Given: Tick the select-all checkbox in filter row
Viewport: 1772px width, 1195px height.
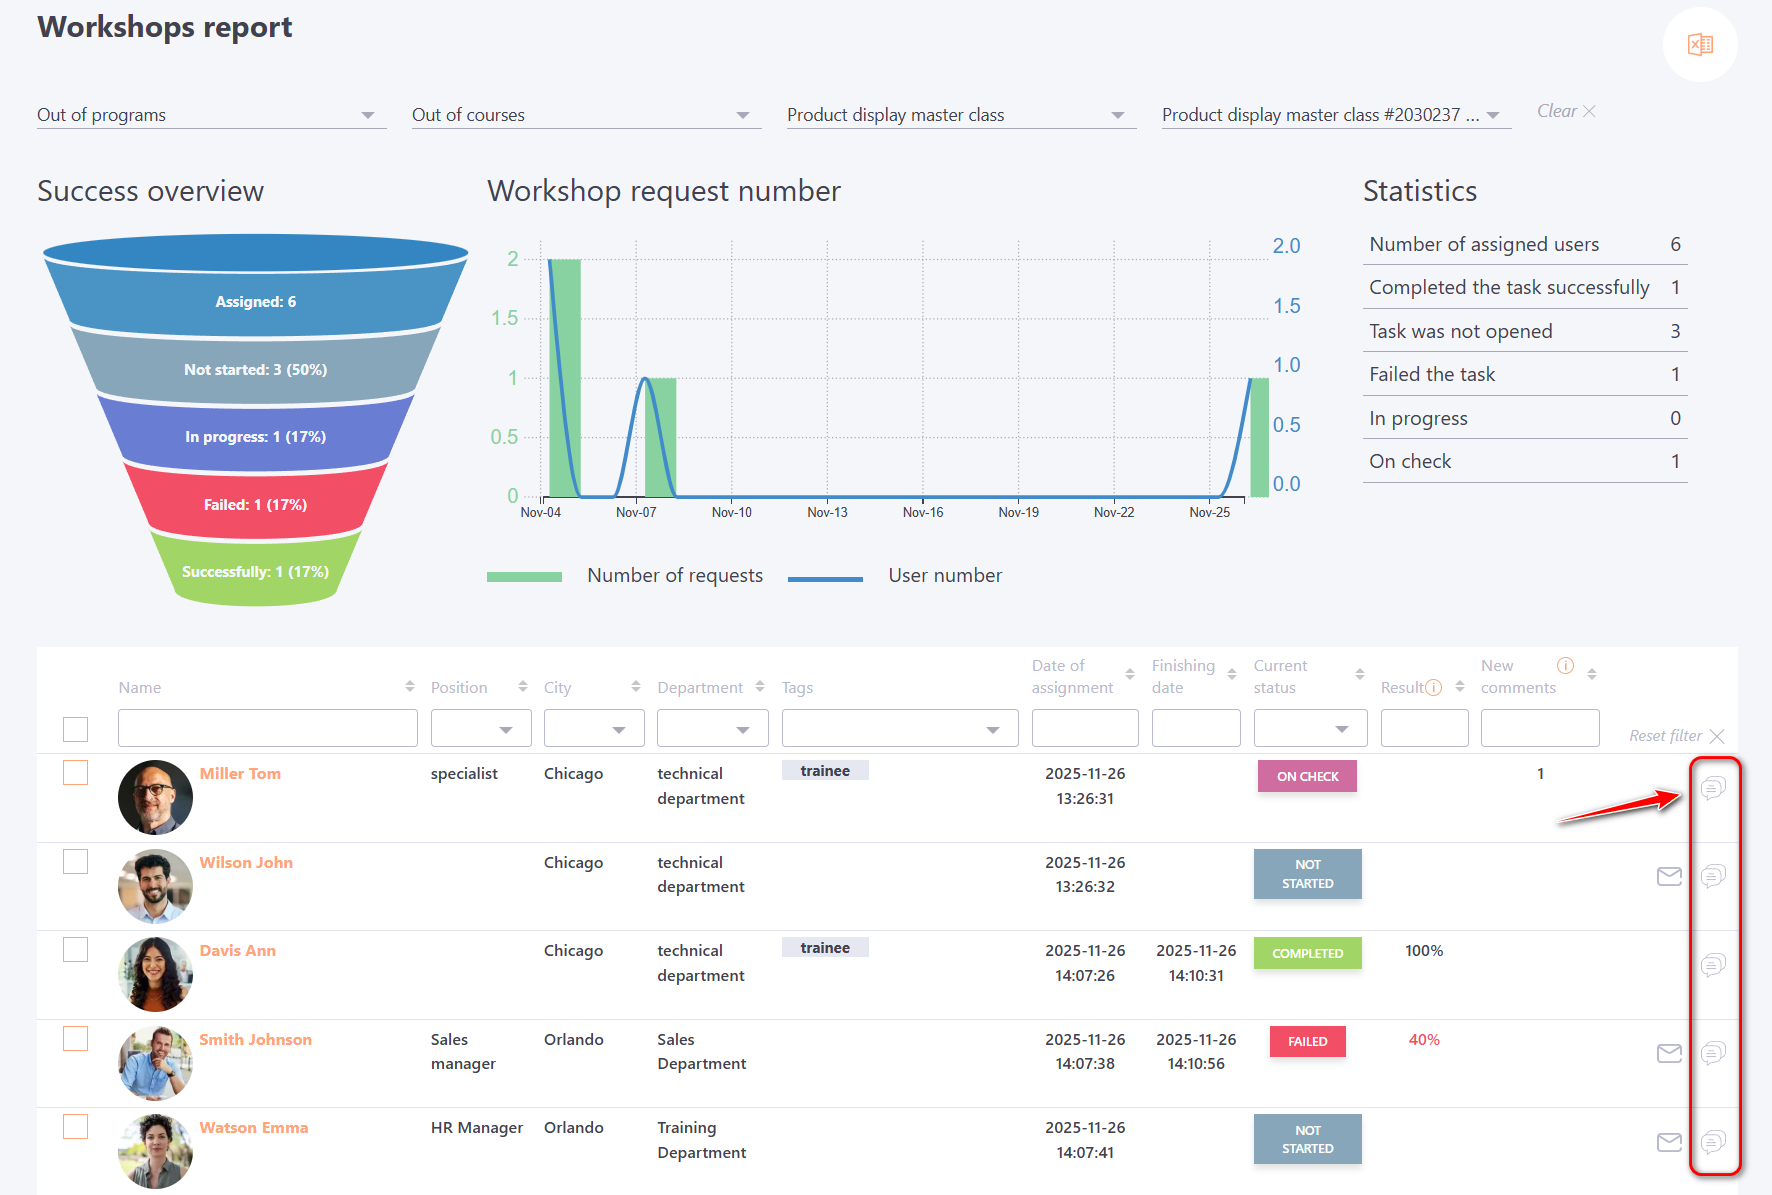Looking at the screenshot, I should [x=76, y=729].
